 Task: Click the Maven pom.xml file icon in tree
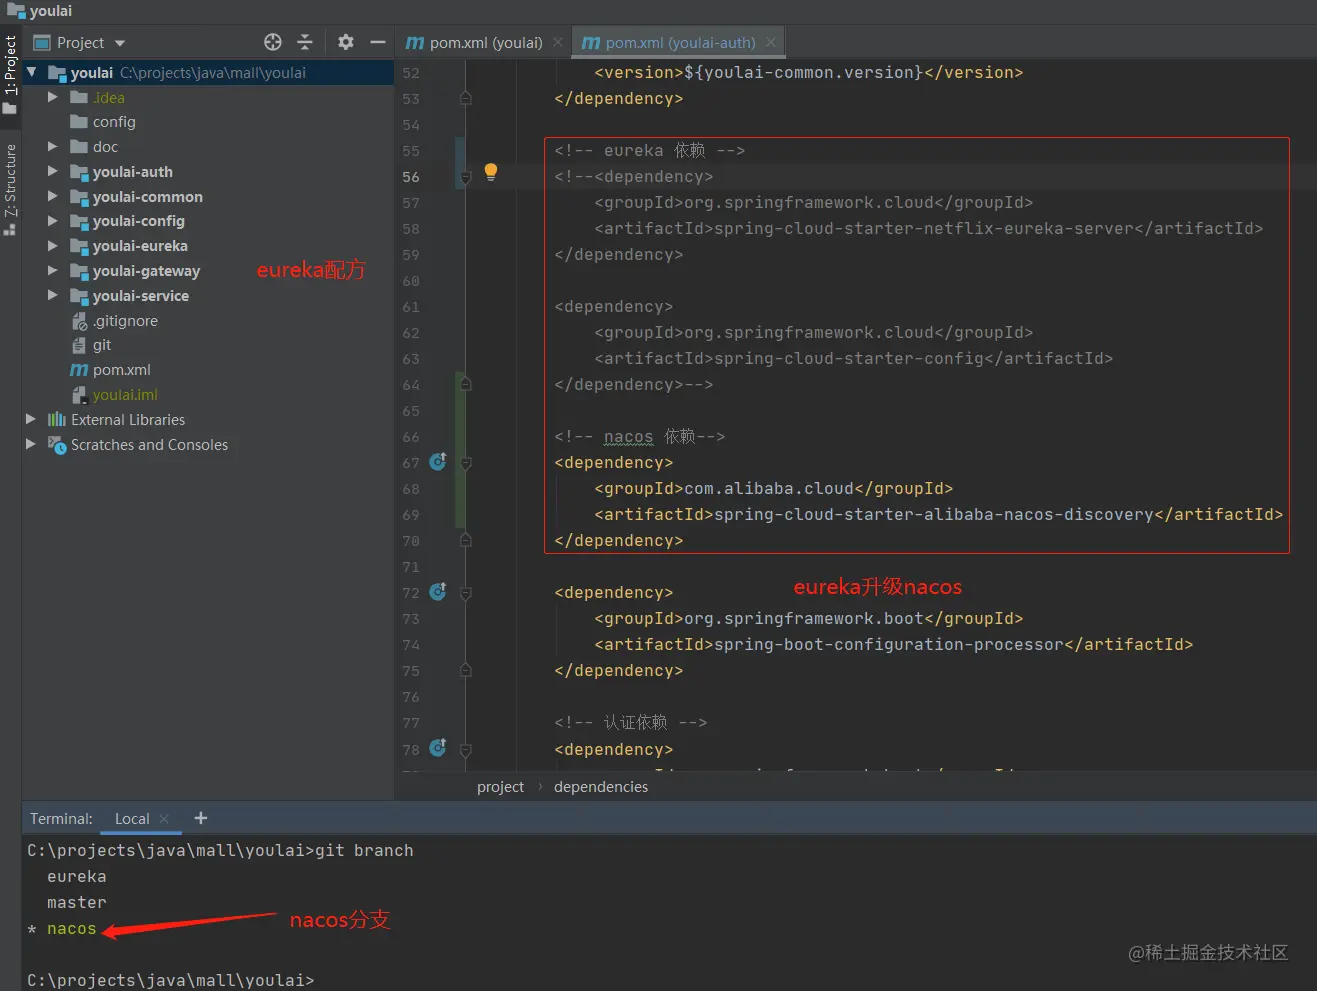(79, 370)
